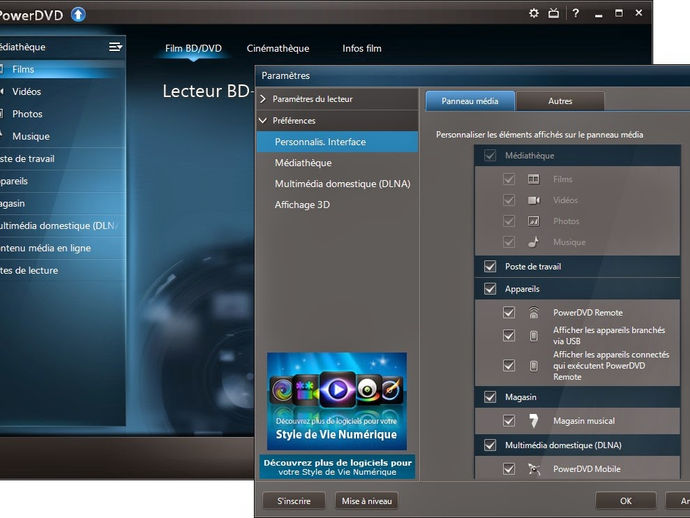Click the Vidéos camera icon in panel list
This screenshot has height=518, width=690.
[x=533, y=200]
